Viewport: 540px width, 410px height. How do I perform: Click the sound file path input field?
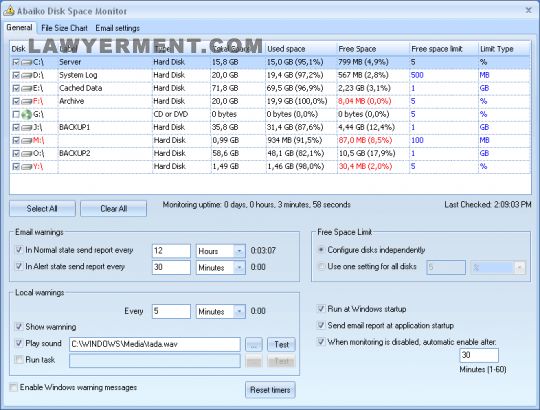click(155, 345)
